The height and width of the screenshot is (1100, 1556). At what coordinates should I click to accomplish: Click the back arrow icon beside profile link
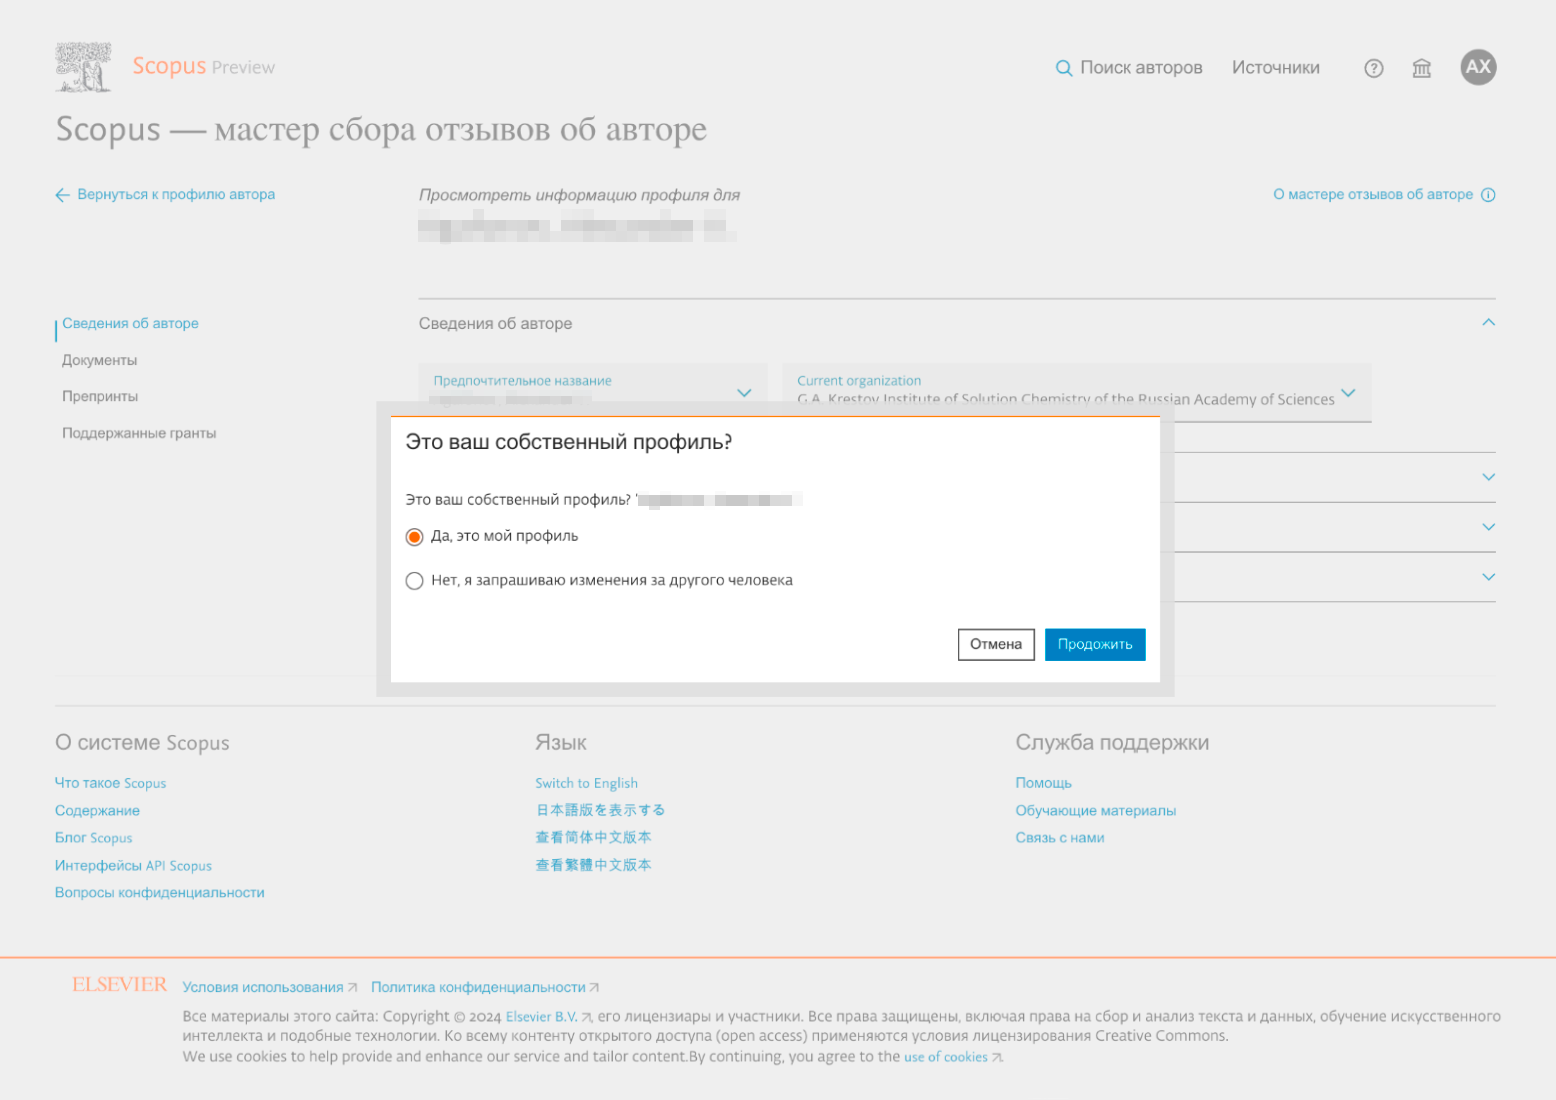[x=63, y=195]
